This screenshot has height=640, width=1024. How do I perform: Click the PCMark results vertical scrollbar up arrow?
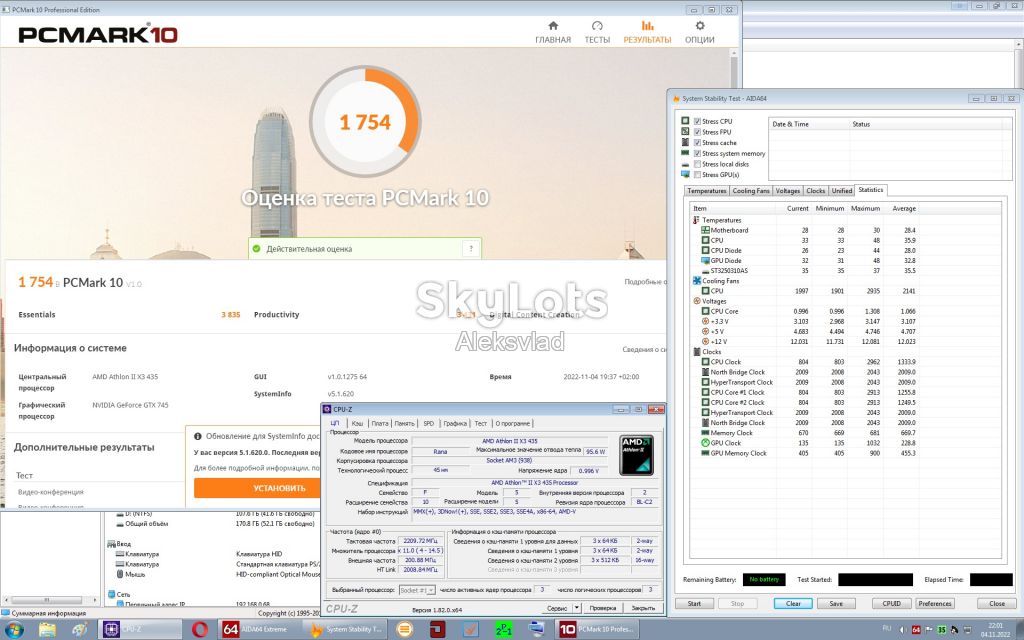coord(734,56)
